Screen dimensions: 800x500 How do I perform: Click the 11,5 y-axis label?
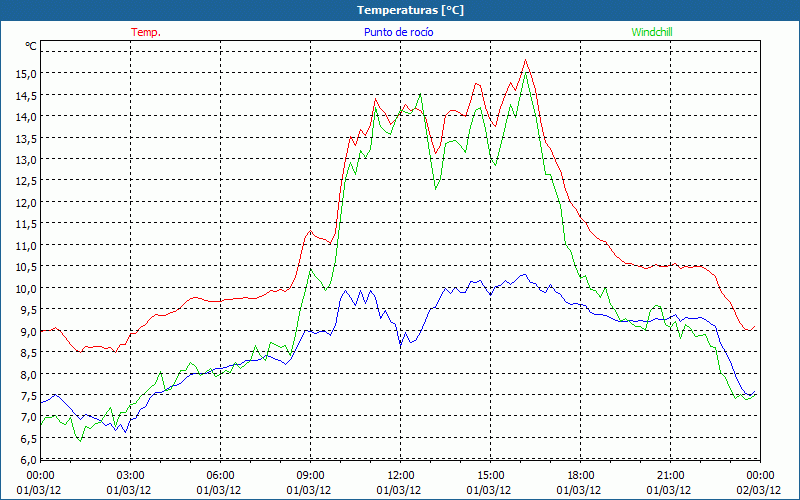(x=28, y=223)
